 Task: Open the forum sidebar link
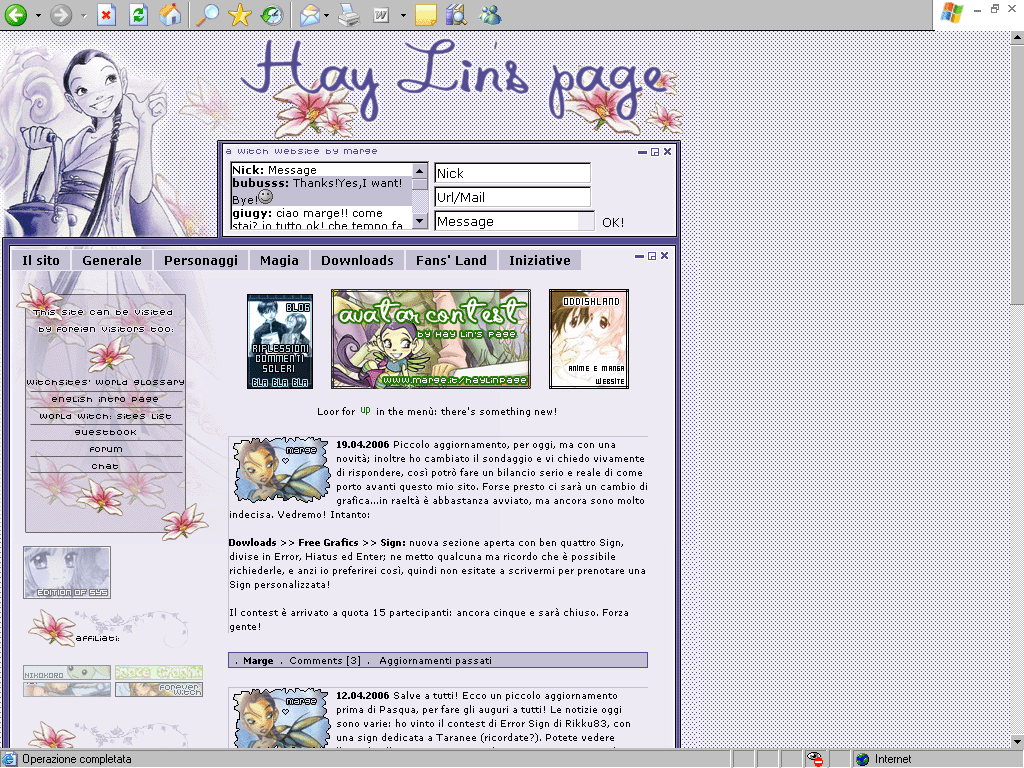[105, 449]
